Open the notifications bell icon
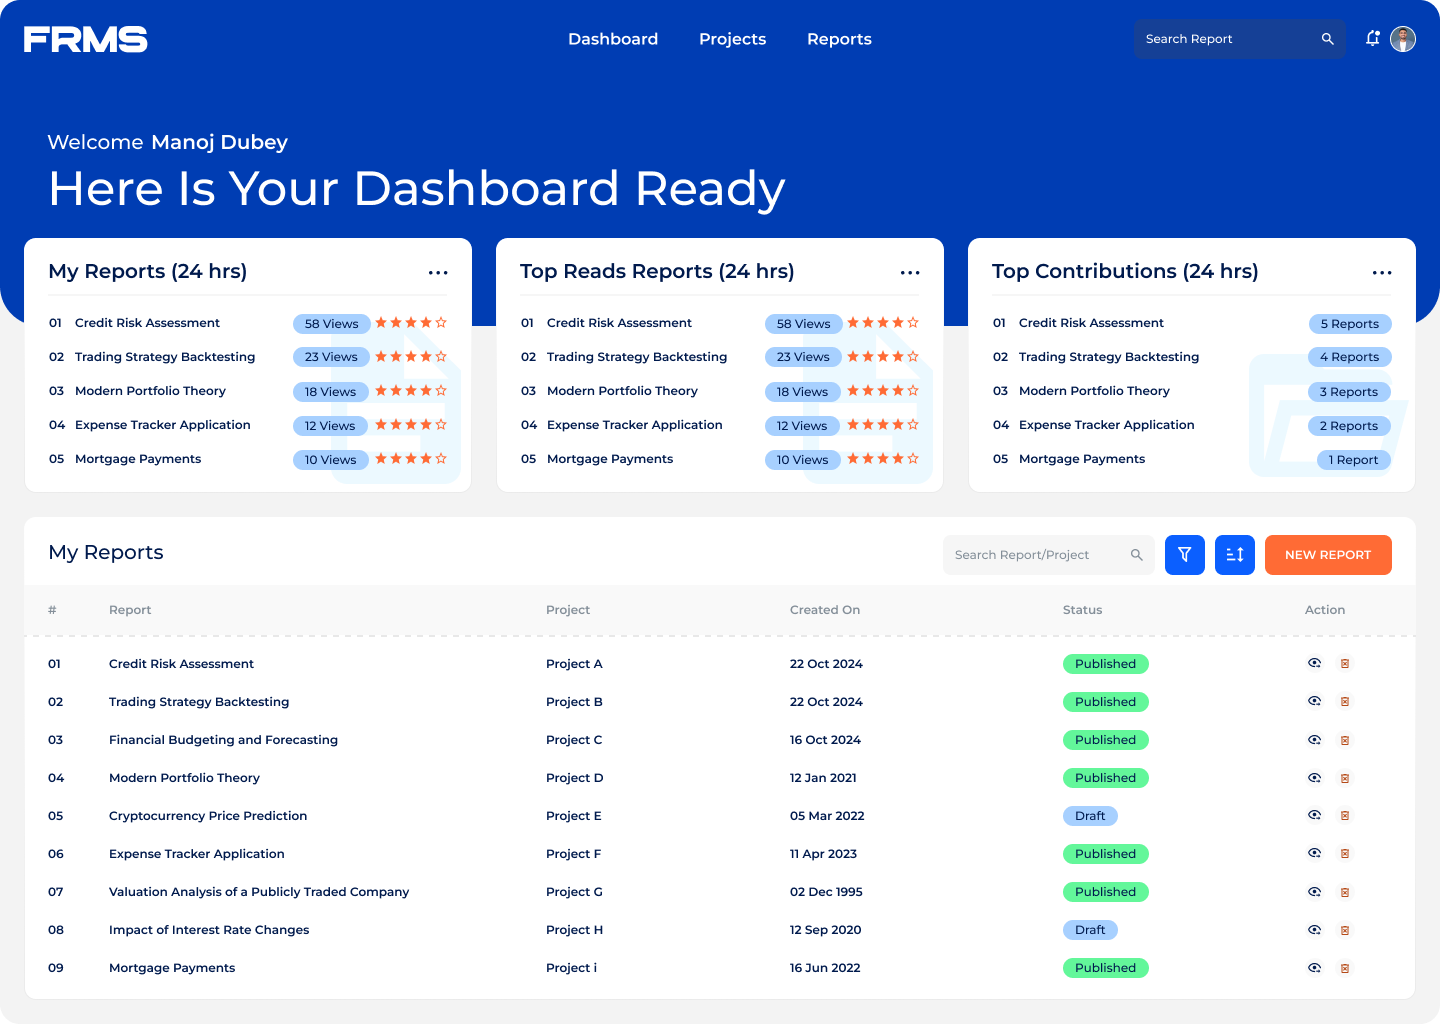This screenshot has width=1440, height=1024. (x=1372, y=39)
